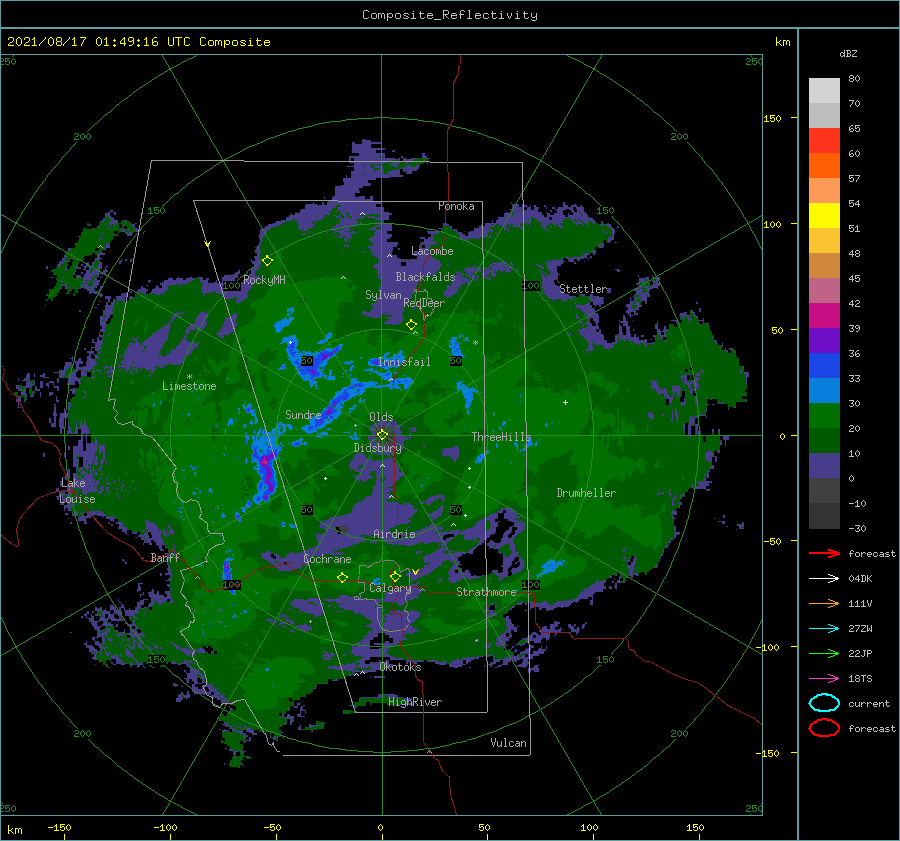Click yellow diamond marker below Cochrane label
Image resolution: width=900 pixels, height=841 pixels.
[x=342, y=577]
